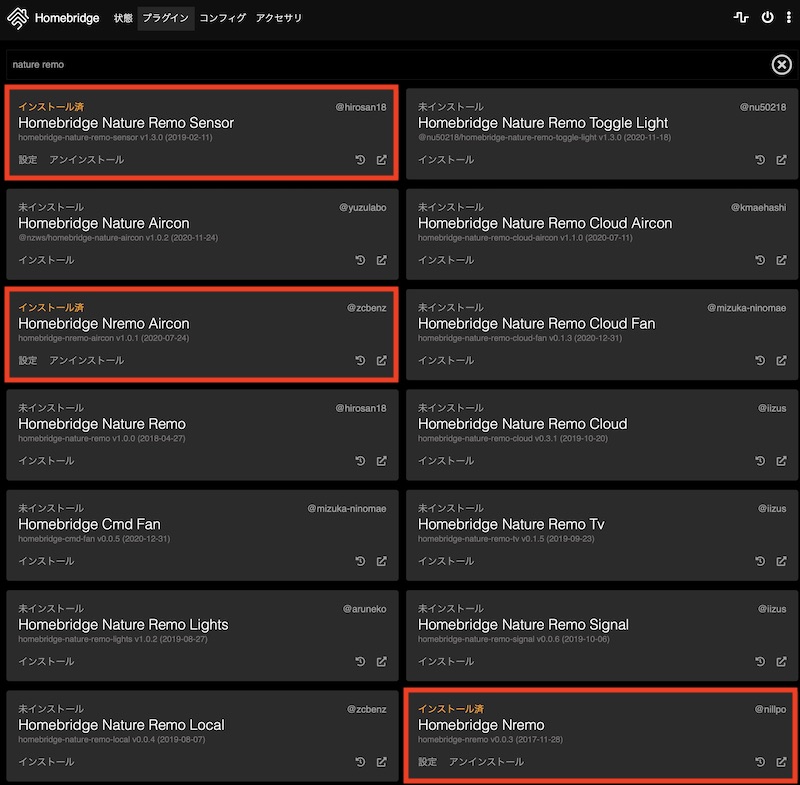Screen dimensions: 800x785
Task: Open external link for Homebridge Nature Aircon
Action: pos(382,260)
